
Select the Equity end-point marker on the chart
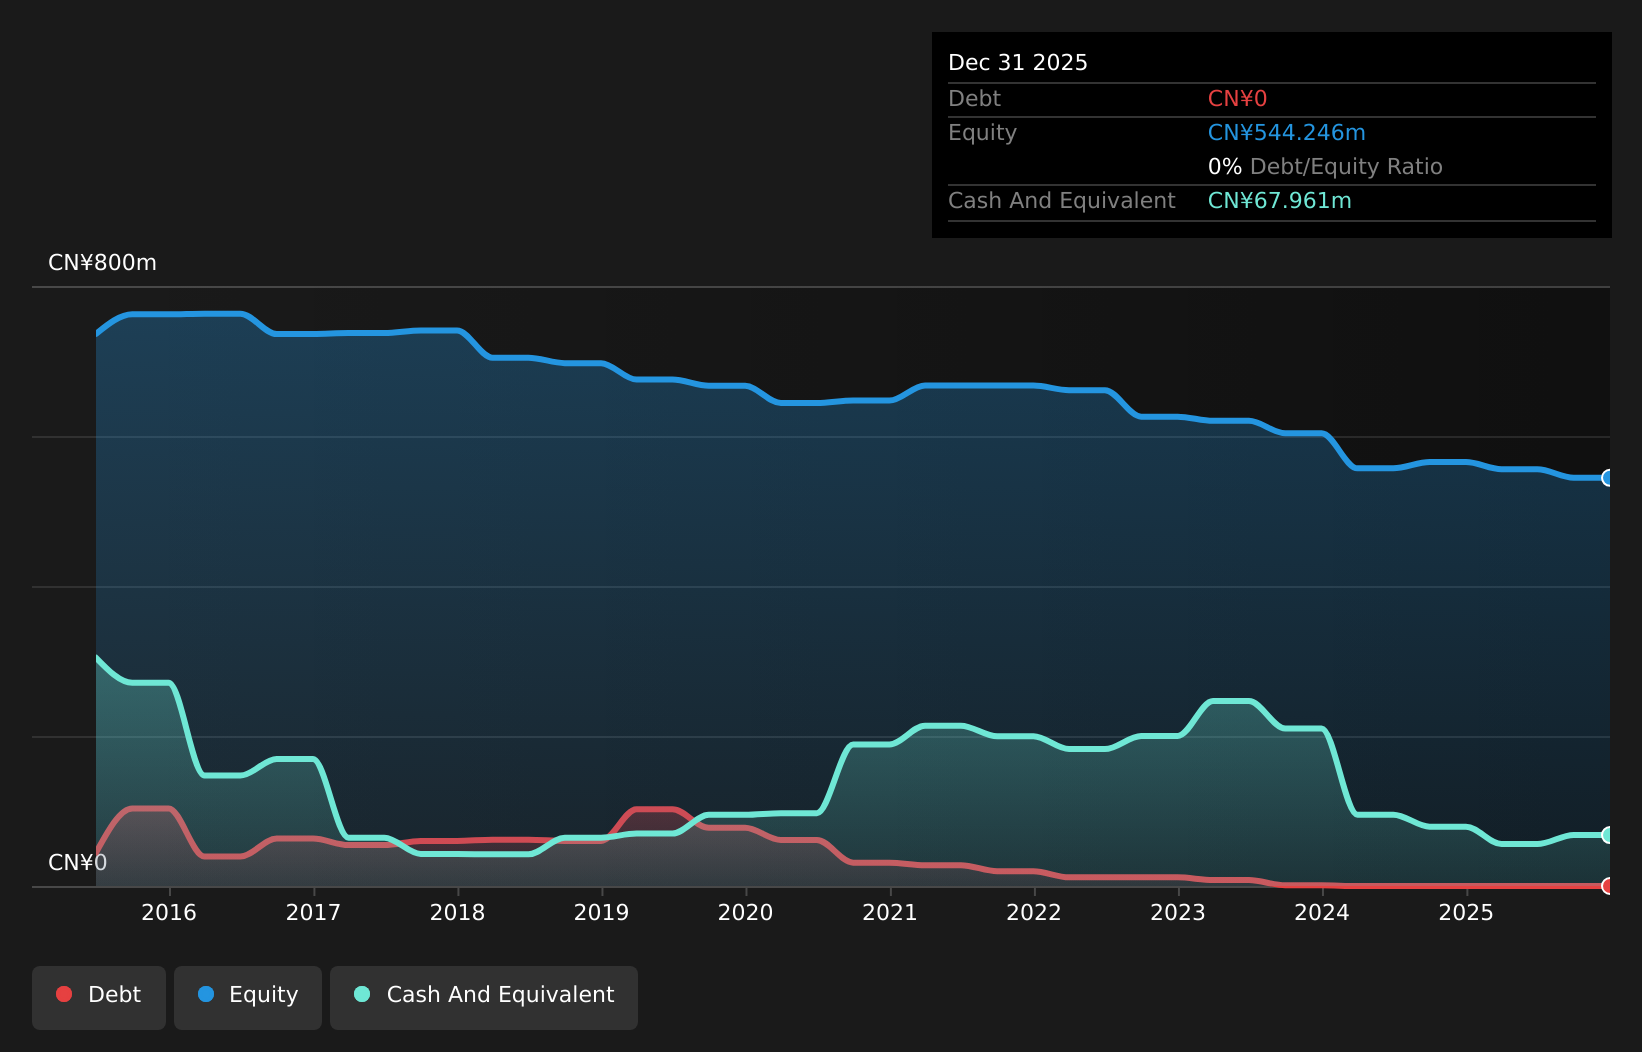(x=1608, y=478)
